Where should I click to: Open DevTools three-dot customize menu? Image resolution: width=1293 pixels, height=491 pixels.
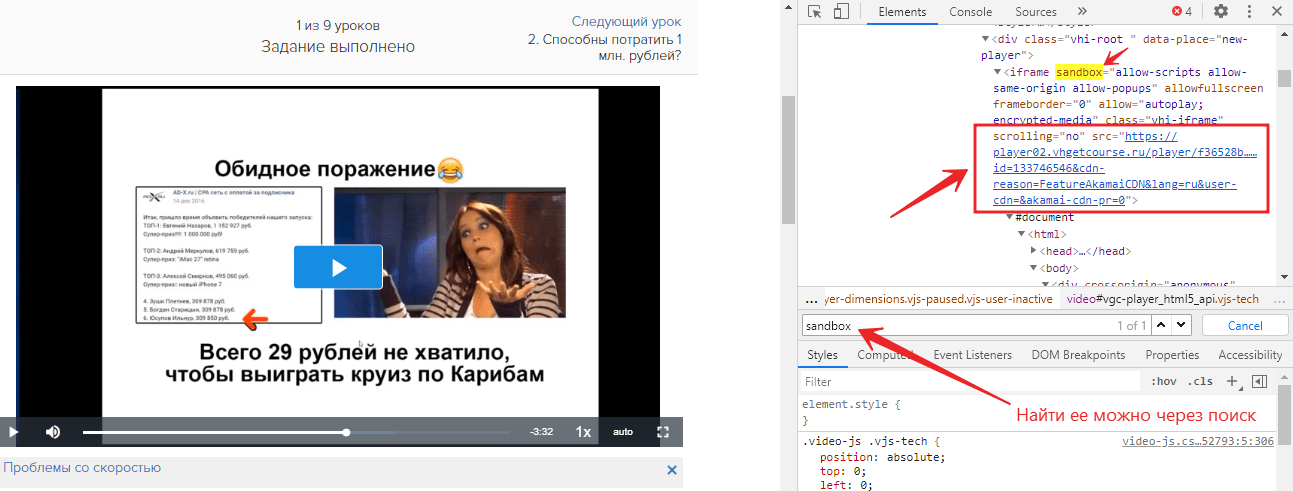1249,12
